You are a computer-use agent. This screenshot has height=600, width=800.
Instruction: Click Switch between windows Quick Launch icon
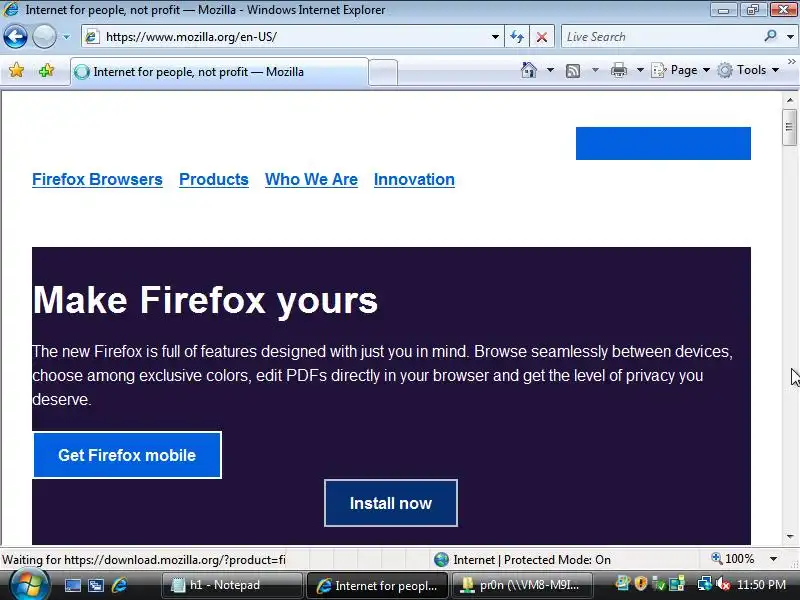point(96,585)
